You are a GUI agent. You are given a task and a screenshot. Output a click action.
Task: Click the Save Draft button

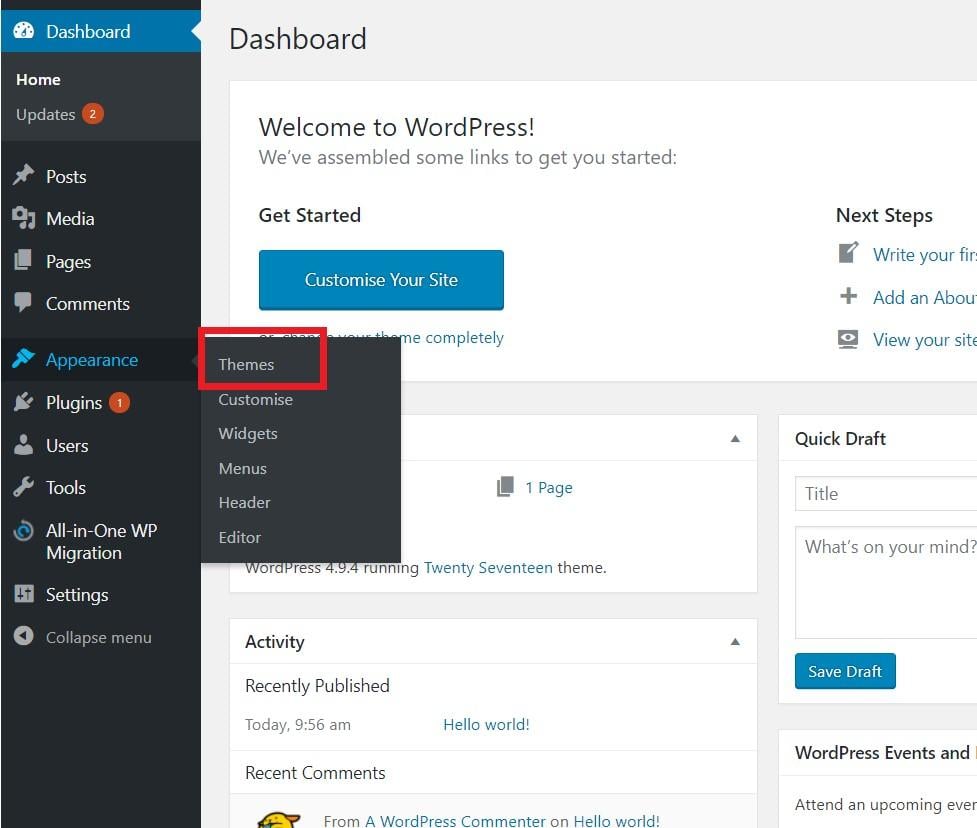(845, 671)
